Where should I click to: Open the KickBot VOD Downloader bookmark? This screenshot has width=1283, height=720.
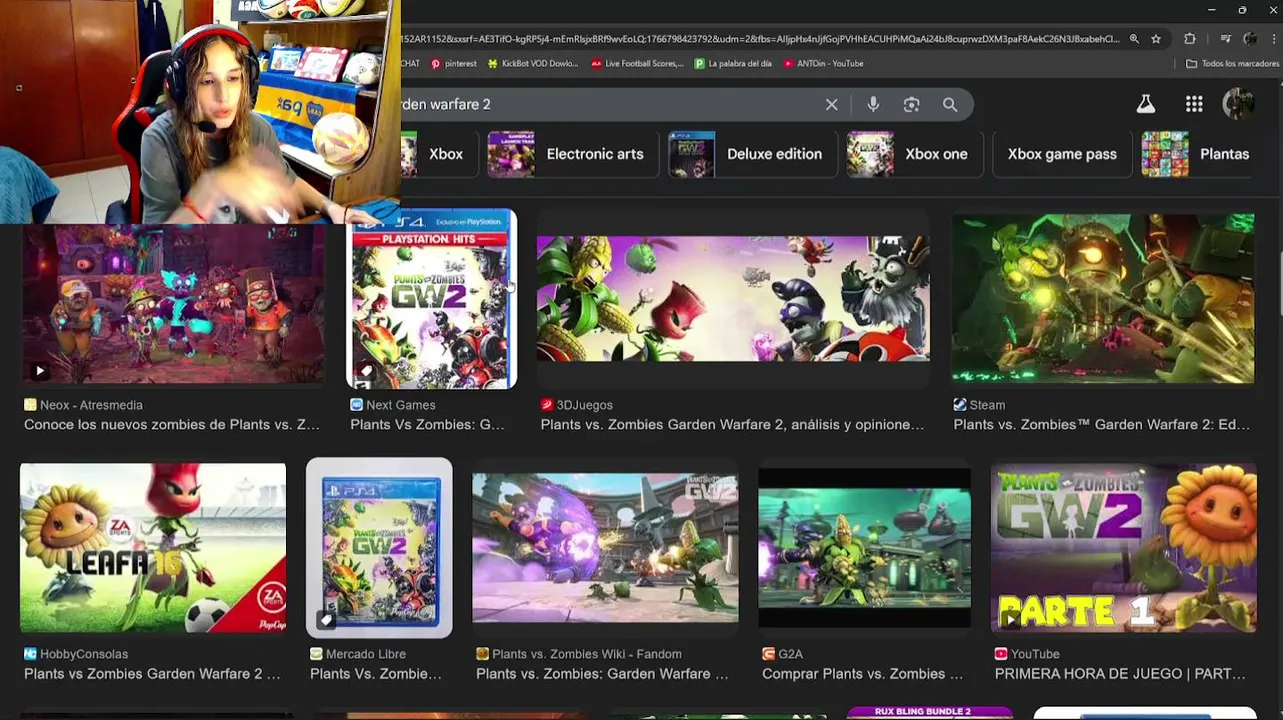tap(533, 63)
